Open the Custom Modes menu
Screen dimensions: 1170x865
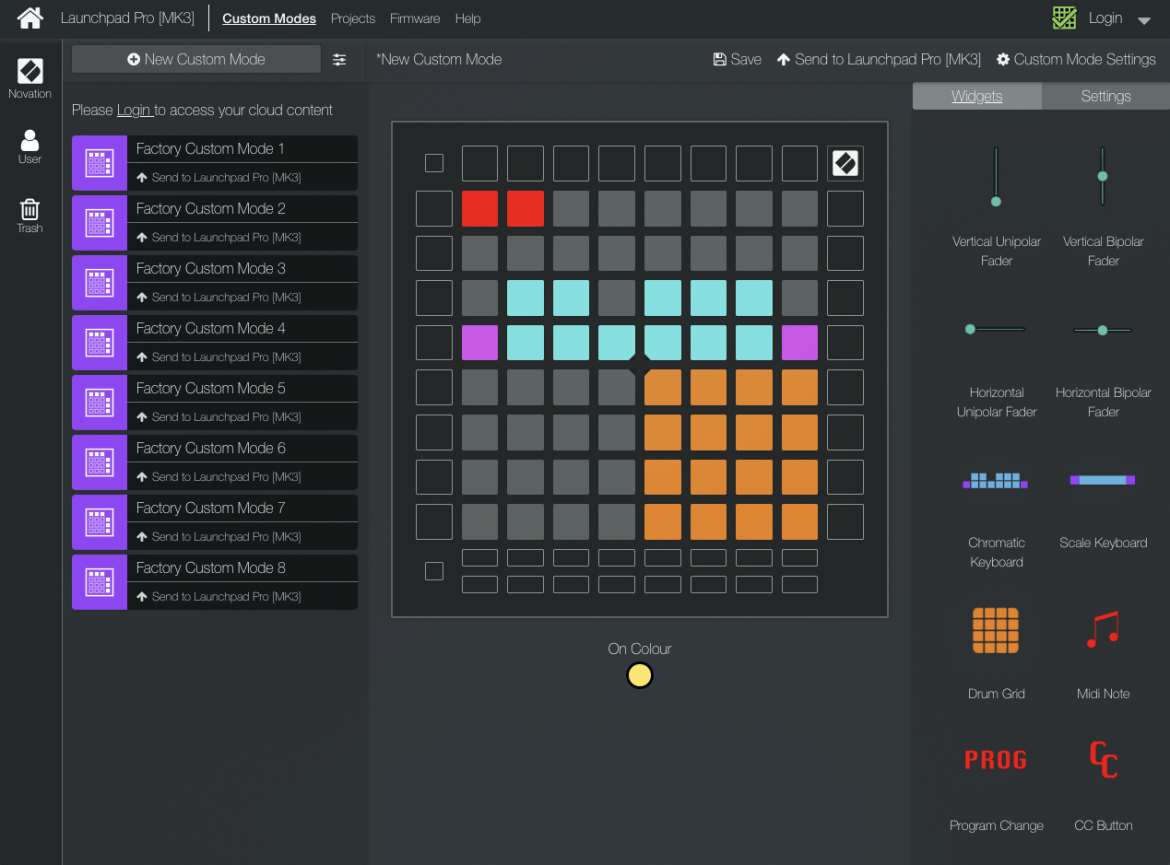[269, 19]
